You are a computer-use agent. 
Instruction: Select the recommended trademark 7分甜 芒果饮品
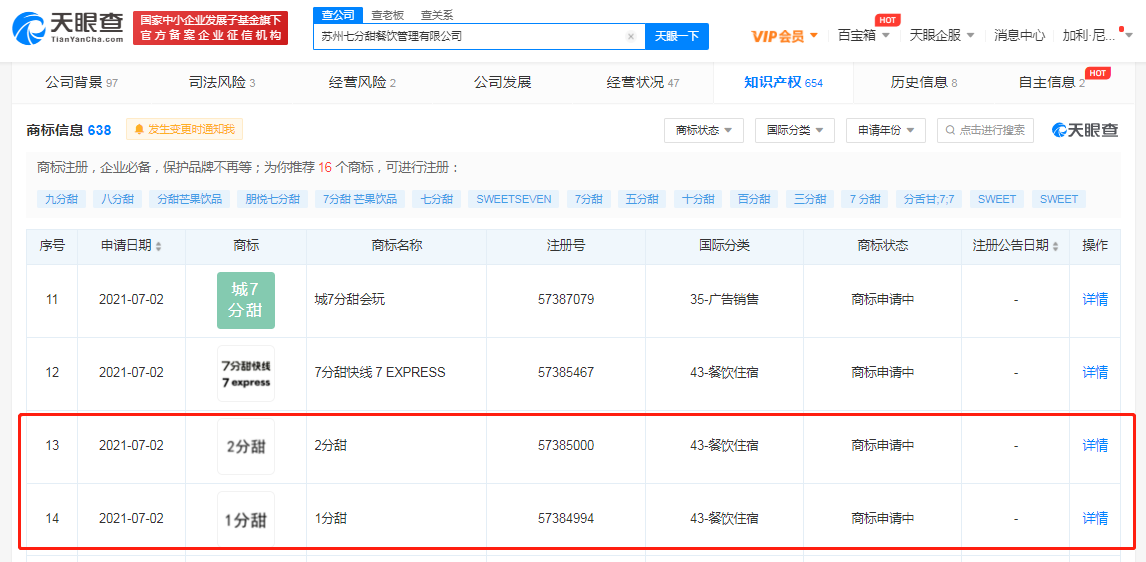click(360, 199)
